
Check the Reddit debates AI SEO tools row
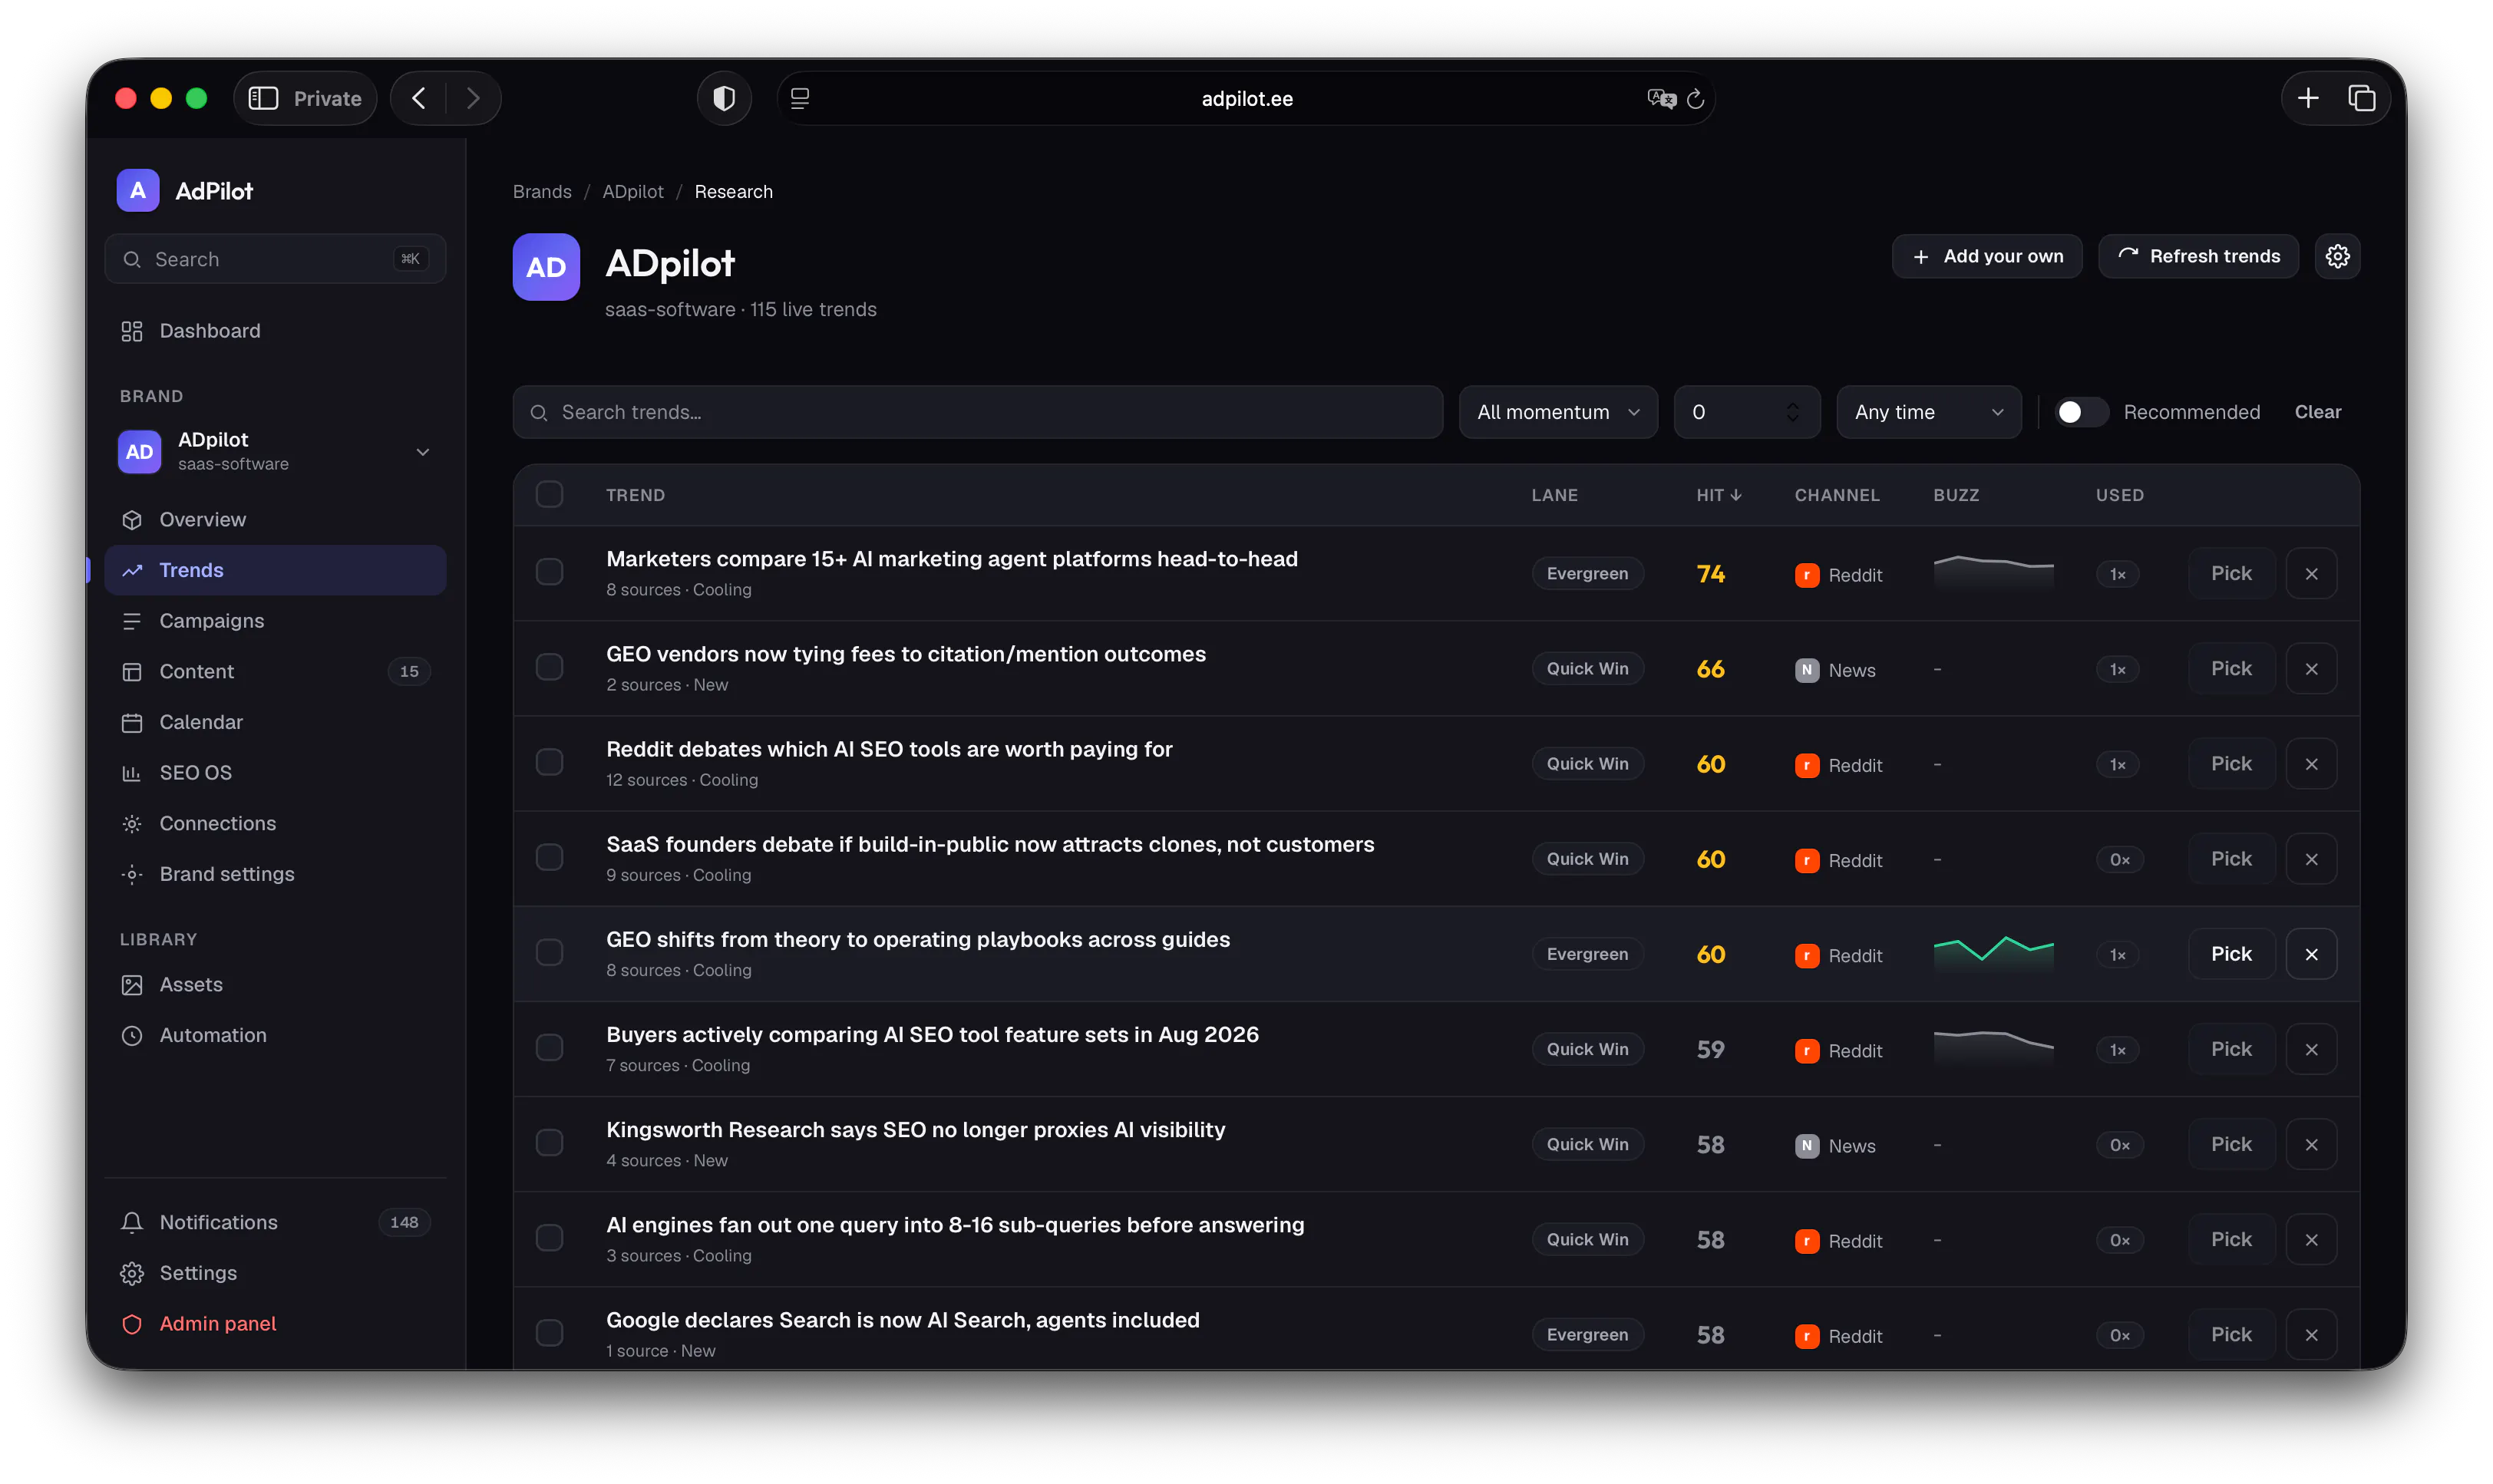549,761
